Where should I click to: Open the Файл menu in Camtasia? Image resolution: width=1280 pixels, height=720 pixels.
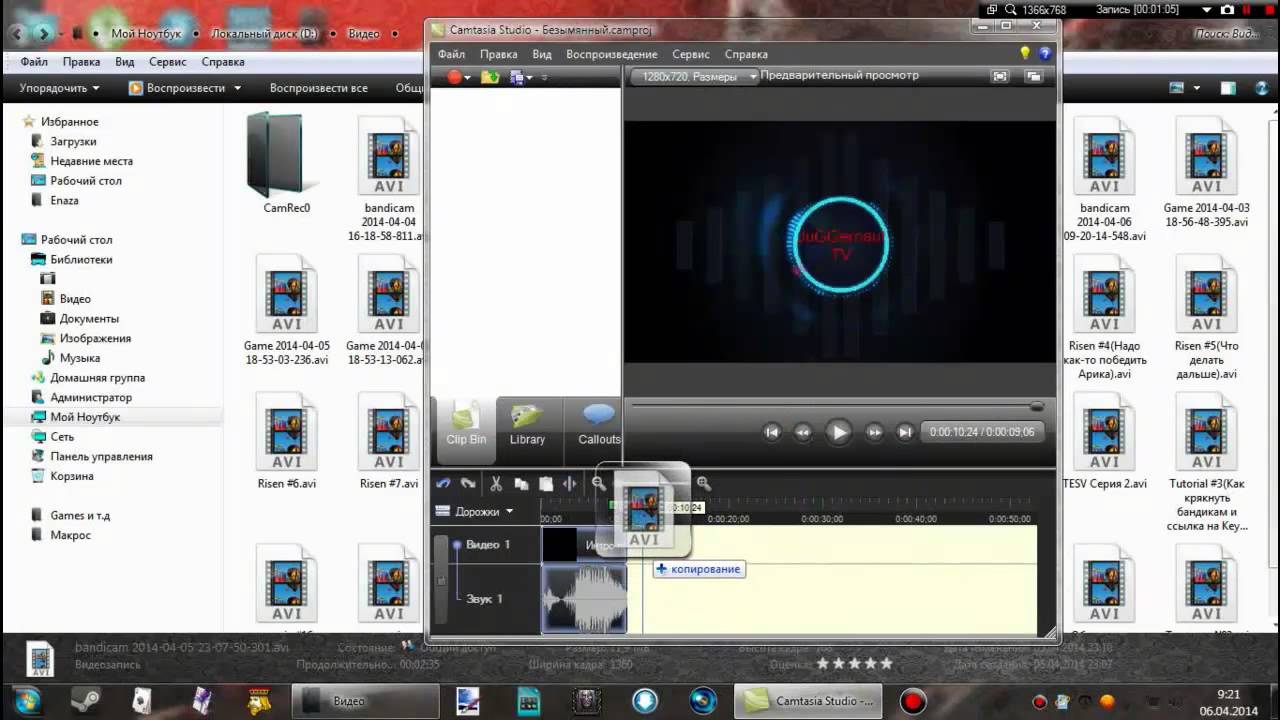click(451, 54)
